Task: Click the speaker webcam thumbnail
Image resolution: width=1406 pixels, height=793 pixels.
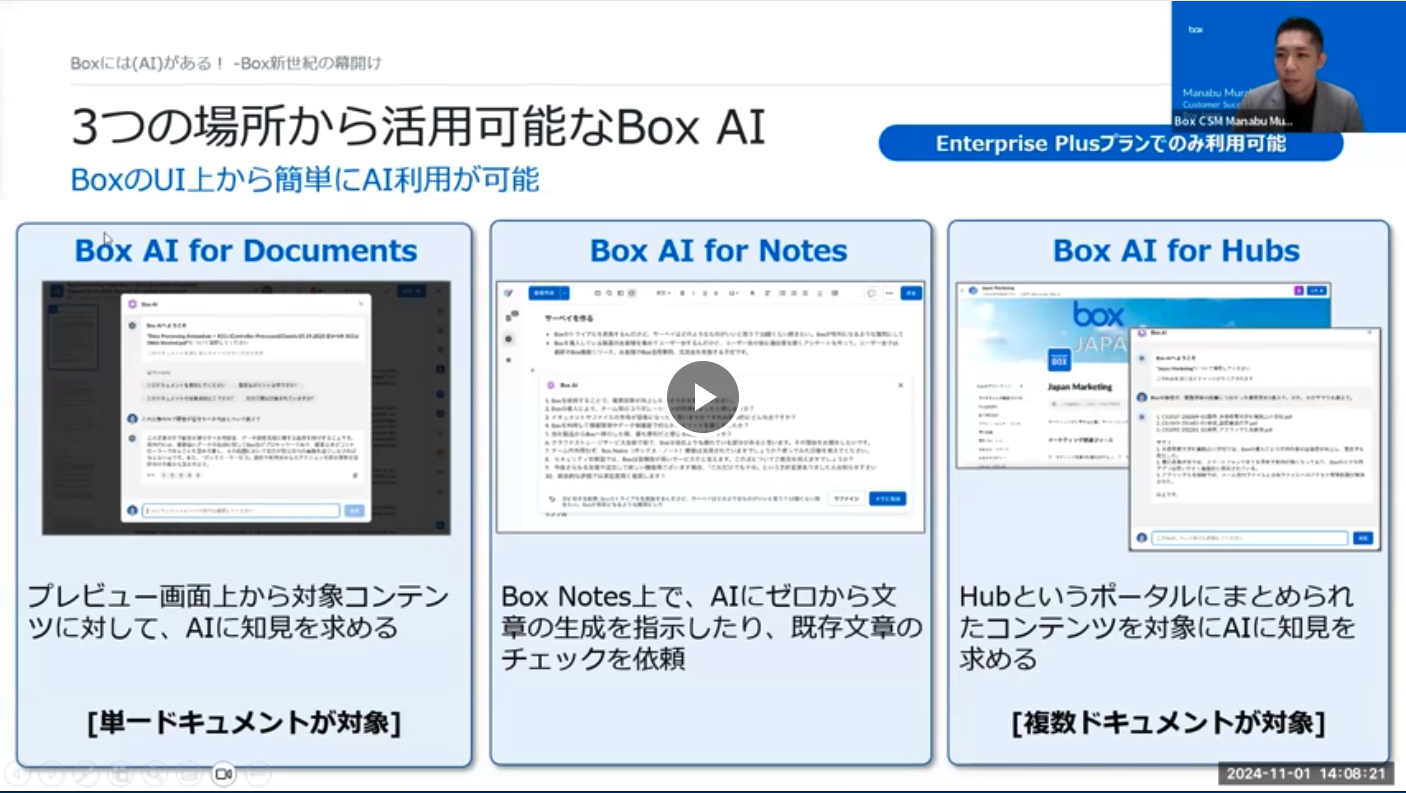Action: coord(1288,66)
